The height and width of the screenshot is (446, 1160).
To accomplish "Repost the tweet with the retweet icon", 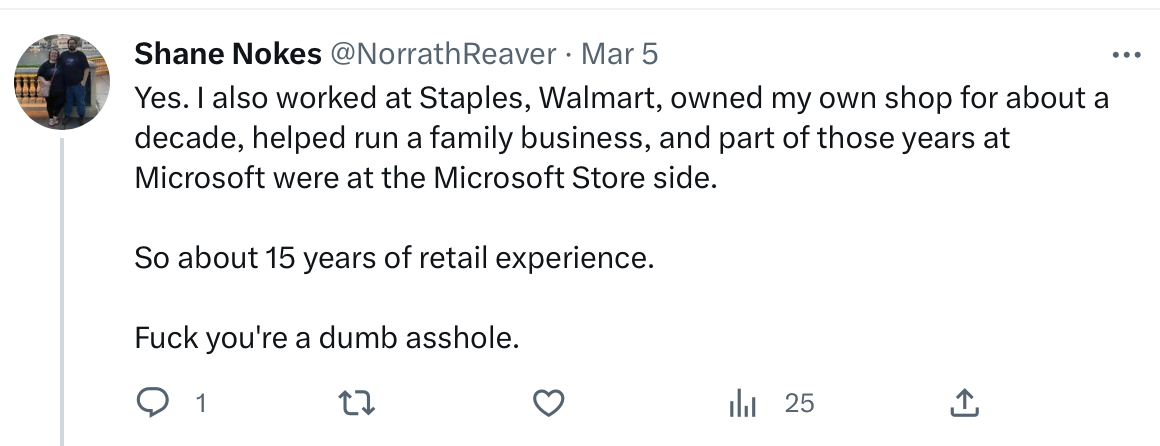I will click(x=357, y=404).
